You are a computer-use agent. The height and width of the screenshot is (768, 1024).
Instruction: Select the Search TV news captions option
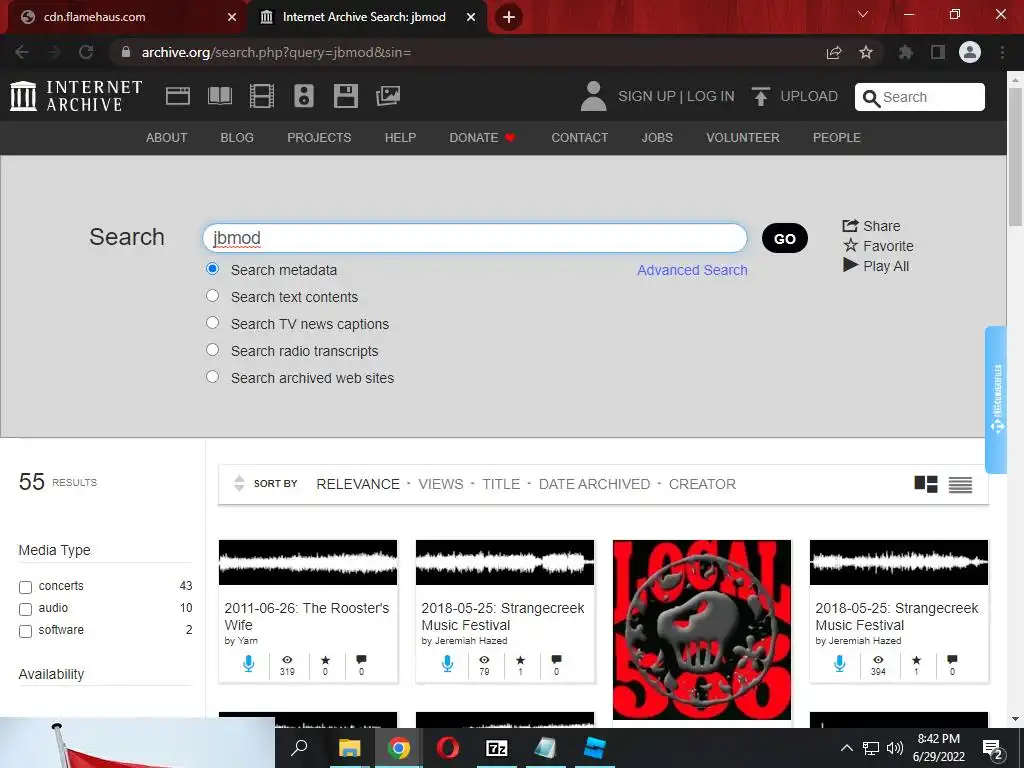(212, 323)
